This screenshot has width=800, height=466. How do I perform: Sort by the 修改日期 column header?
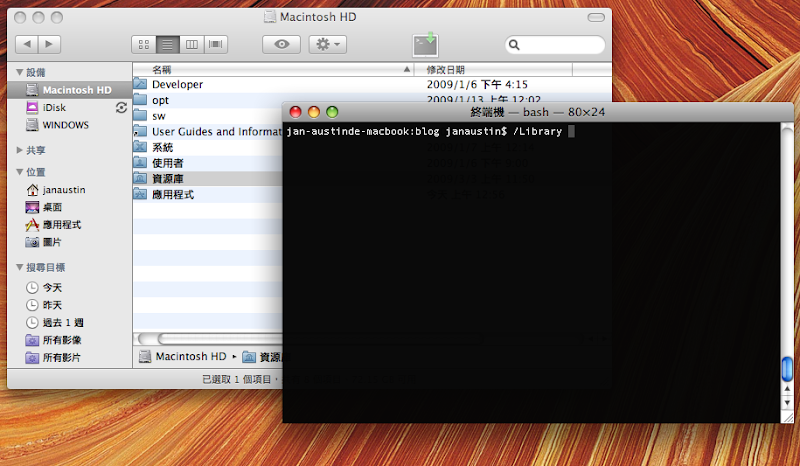[x=493, y=69]
